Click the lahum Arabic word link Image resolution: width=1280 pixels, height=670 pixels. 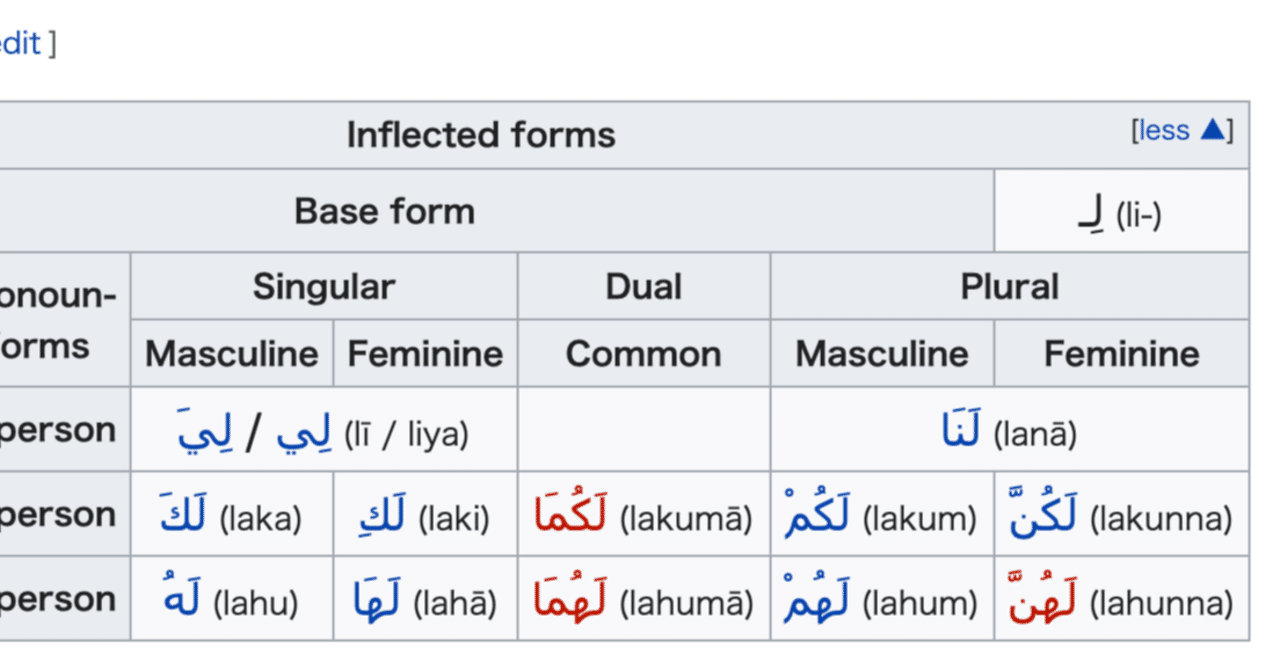[817, 602]
